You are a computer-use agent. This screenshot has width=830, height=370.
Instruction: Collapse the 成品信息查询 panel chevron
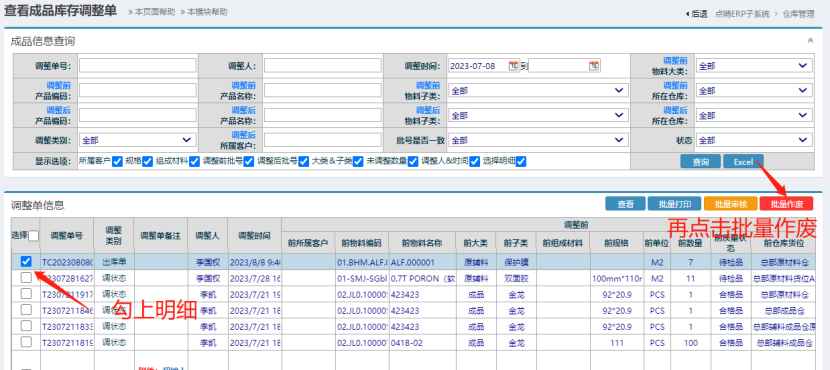click(810, 41)
